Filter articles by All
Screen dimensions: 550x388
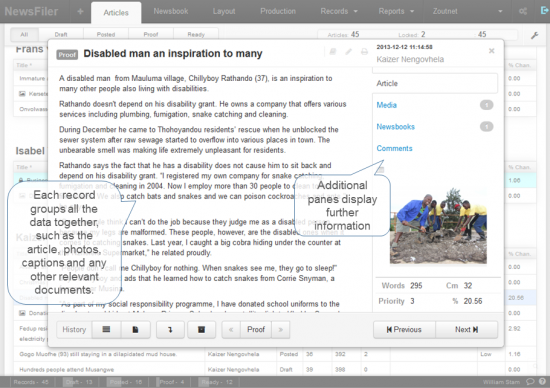click(24, 34)
